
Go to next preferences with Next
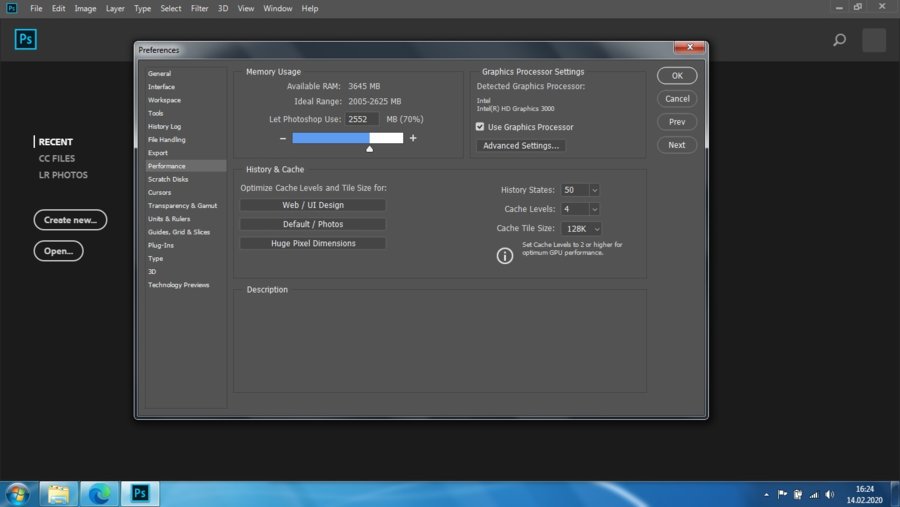pos(677,145)
